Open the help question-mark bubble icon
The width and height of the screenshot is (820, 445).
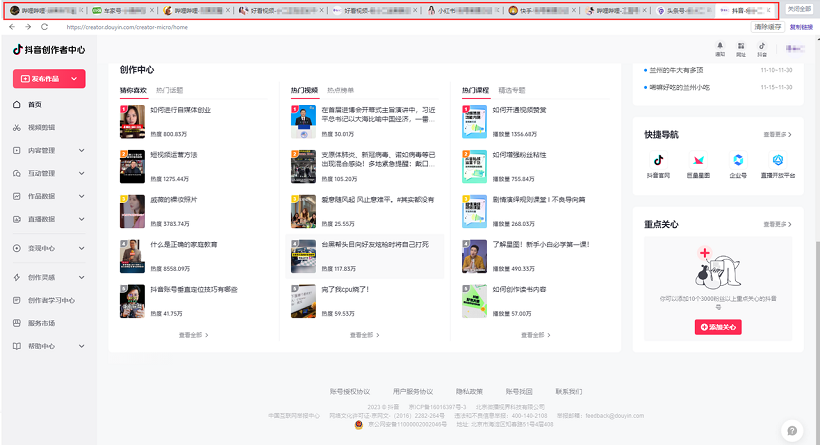point(792,431)
